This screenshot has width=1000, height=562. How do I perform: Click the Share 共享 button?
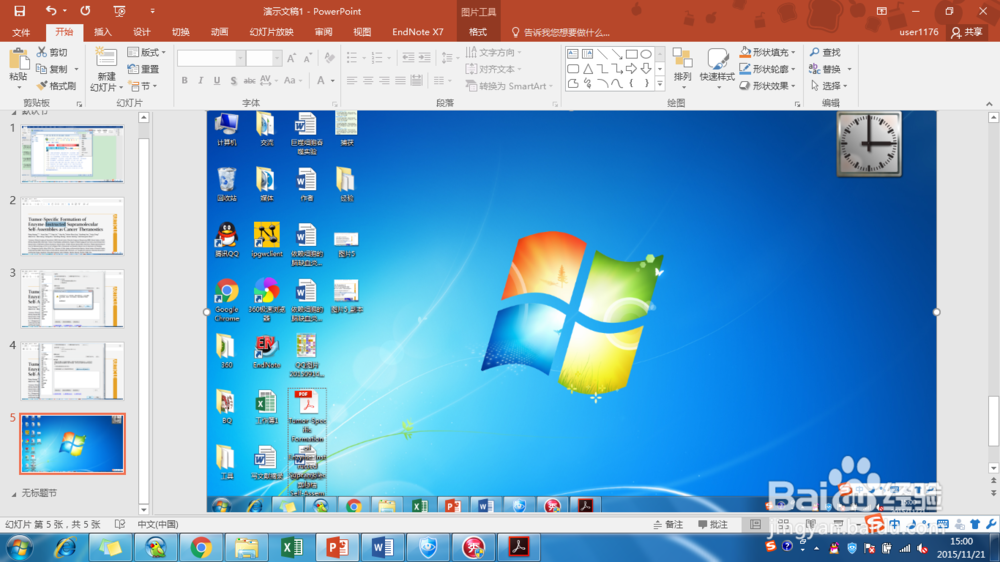point(967,32)
